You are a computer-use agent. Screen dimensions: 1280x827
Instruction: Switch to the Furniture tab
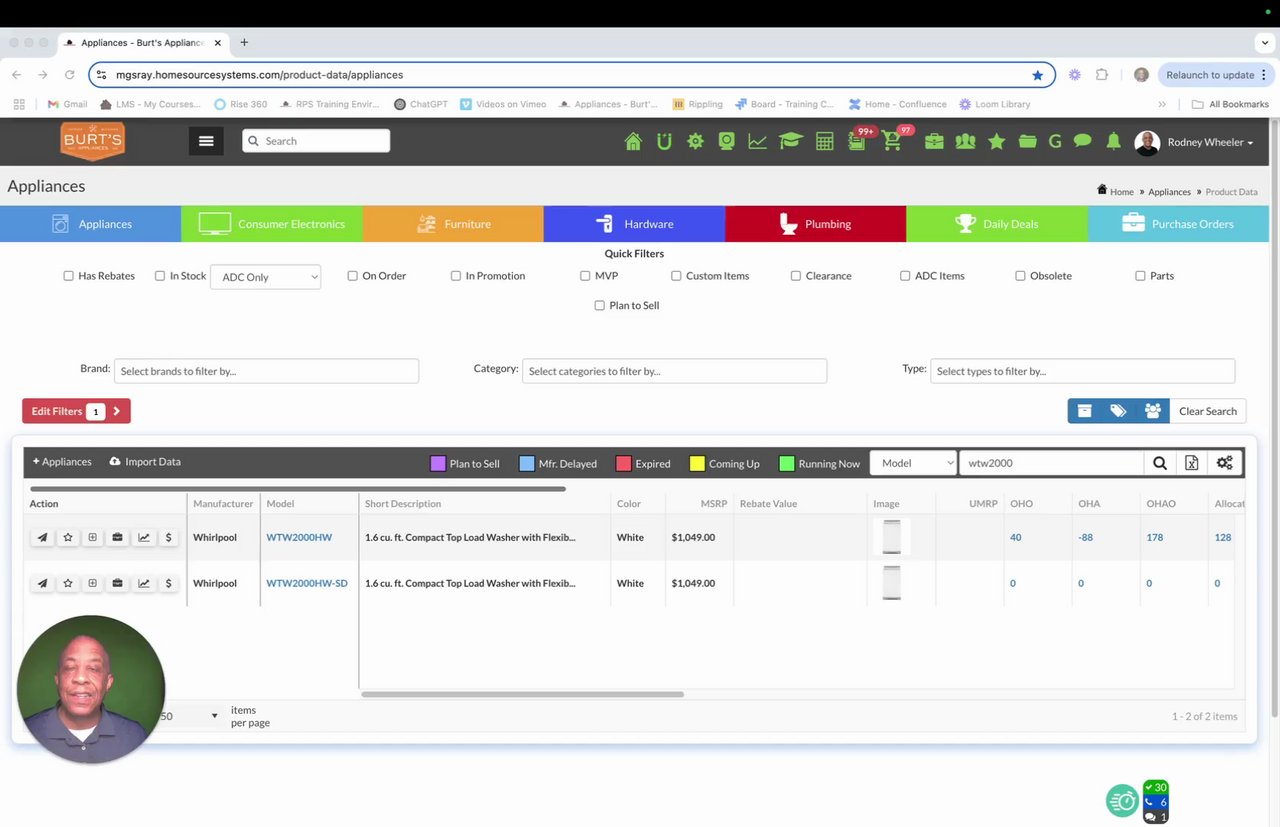pyautogui.click(x=453, y=224)
